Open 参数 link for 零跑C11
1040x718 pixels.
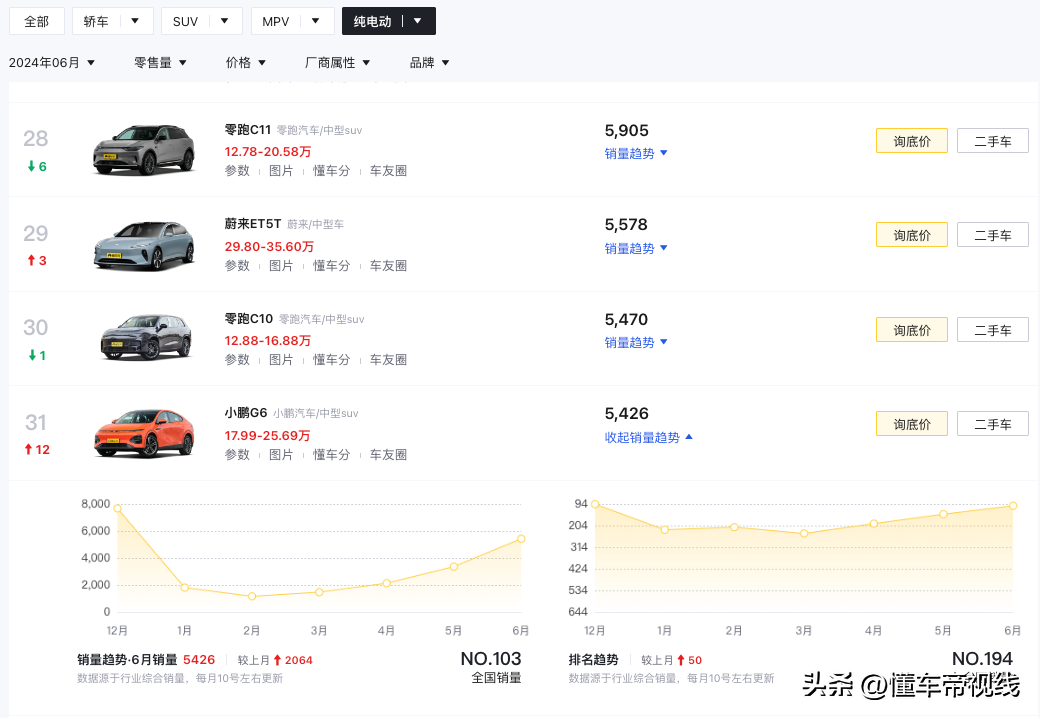coord(237,171)
